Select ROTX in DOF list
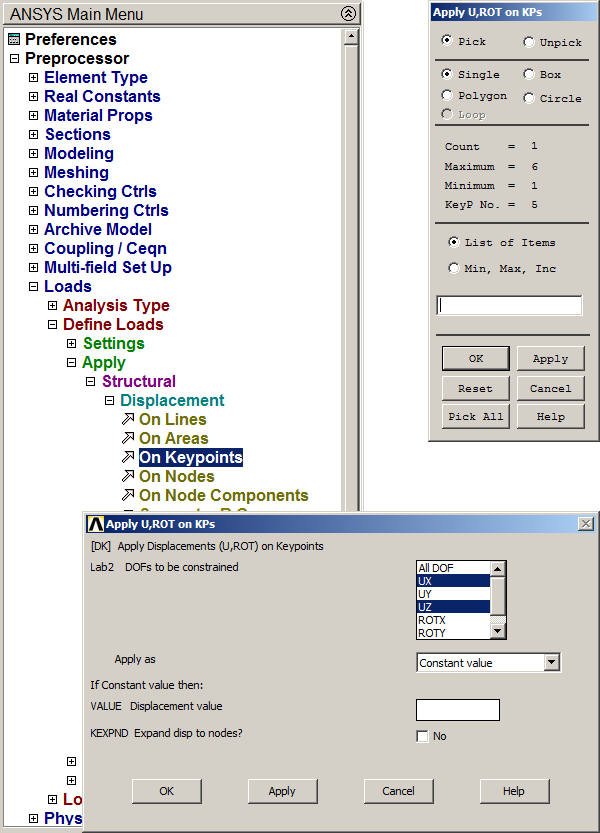The height and width of the screenshot is (833, 600). tap(453, 620)
